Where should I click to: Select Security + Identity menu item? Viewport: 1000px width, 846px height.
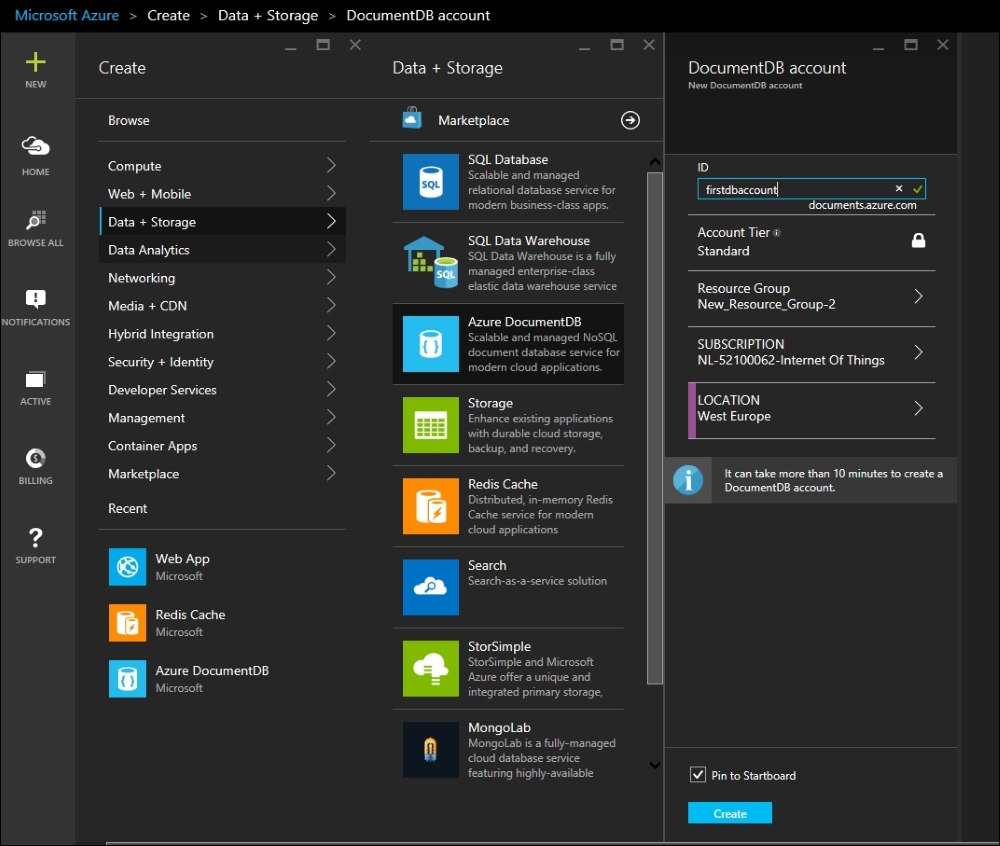click(x=223, y=361)
